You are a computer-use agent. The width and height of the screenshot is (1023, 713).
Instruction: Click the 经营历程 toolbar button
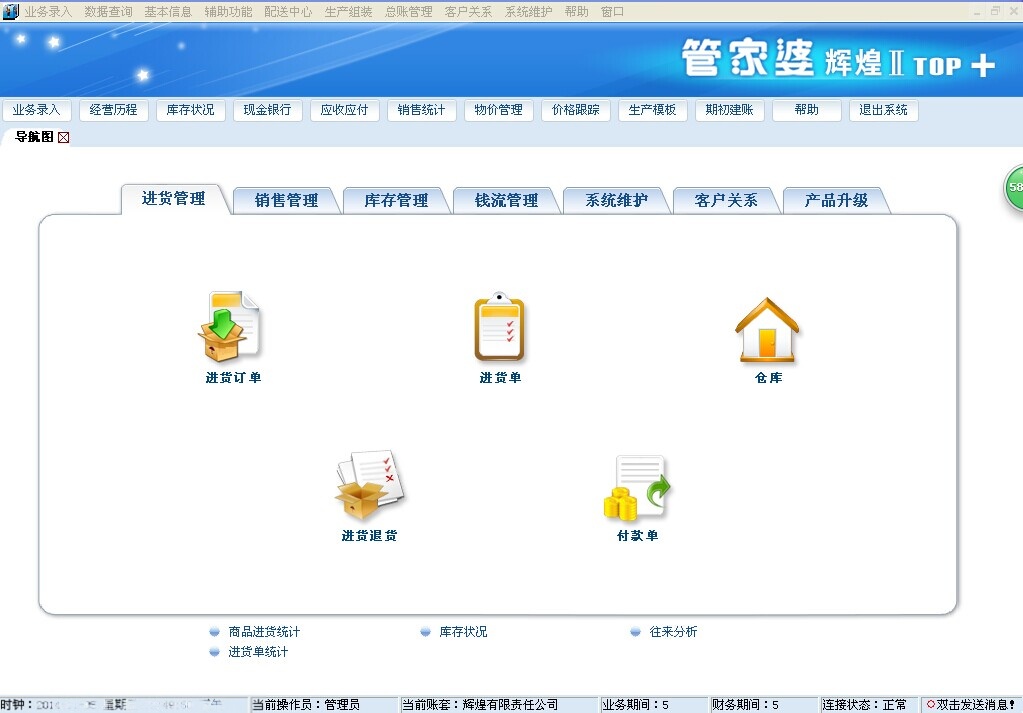click(113, 110)
